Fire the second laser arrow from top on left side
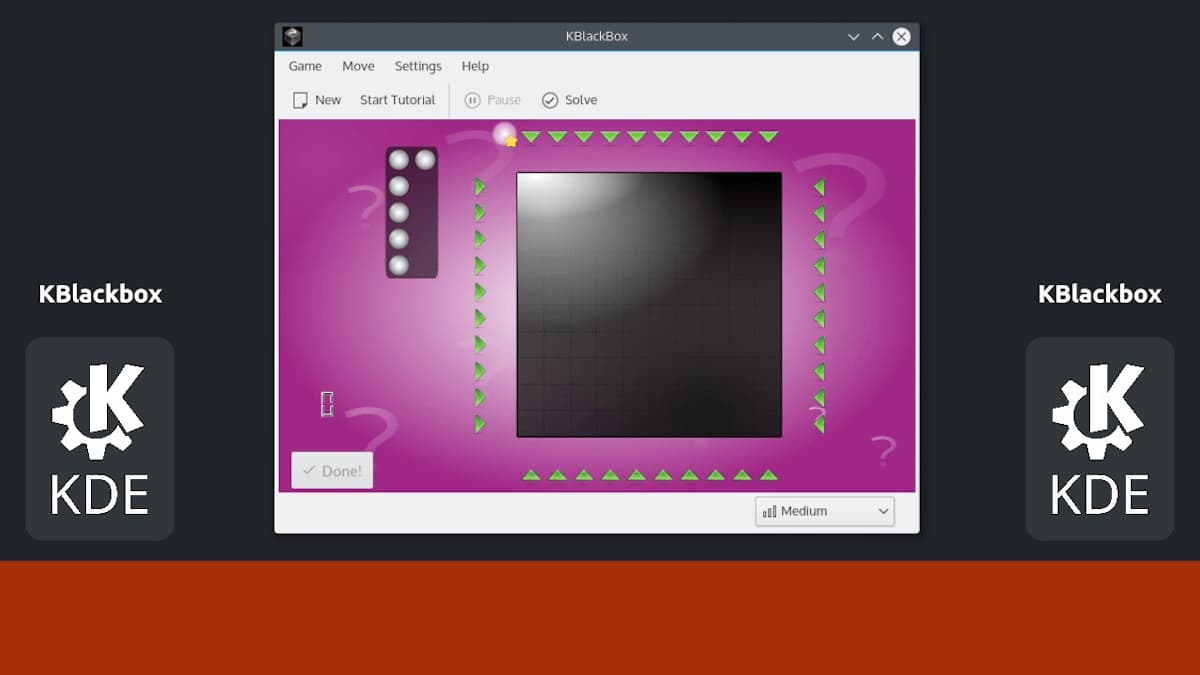This screenshot has height=675, width=1200. 480,213
